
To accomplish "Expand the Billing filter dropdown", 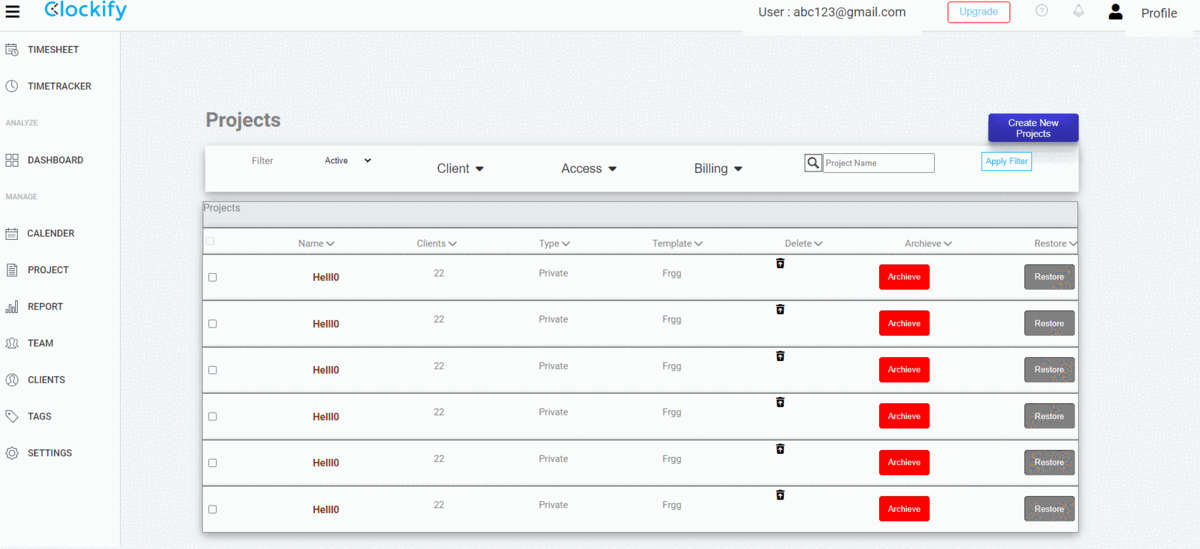I will tap(718, 169).
